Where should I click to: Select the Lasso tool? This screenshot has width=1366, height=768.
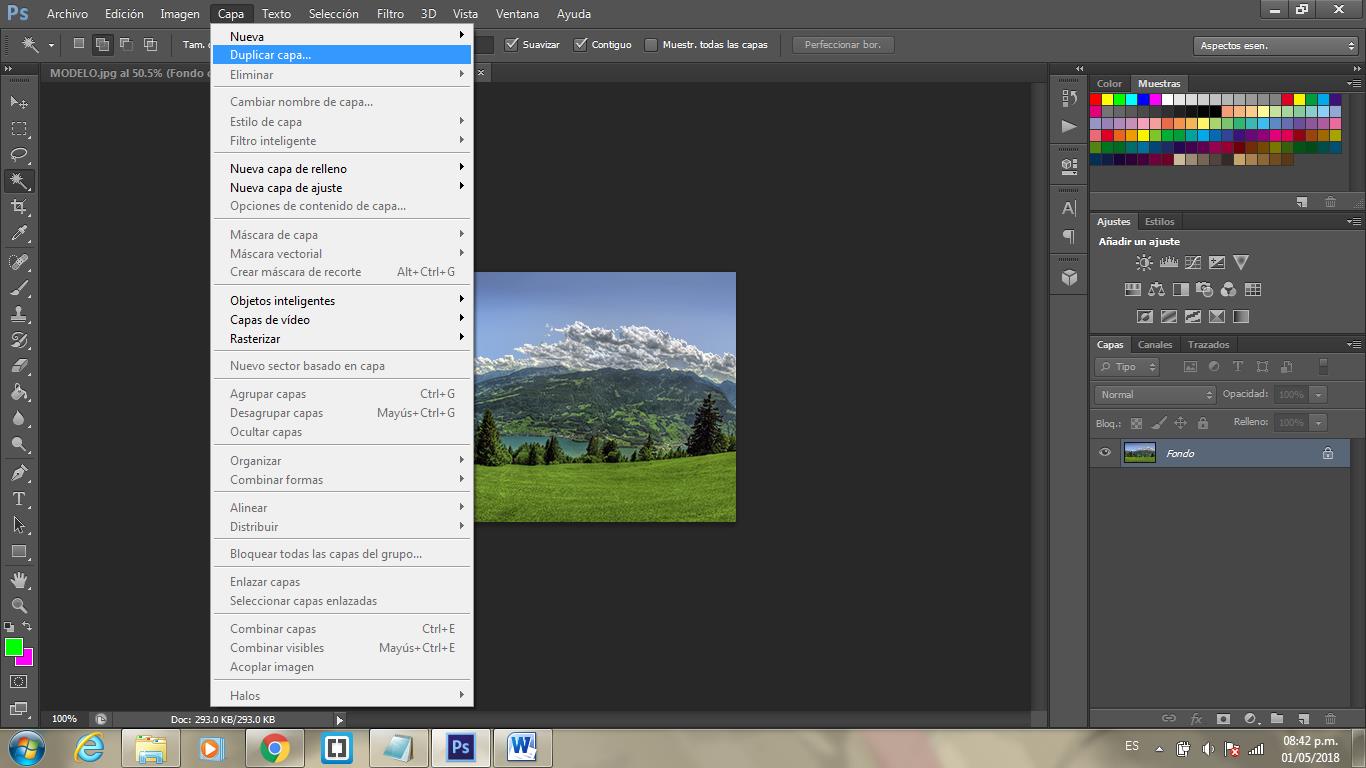click(x=19, y=154)
